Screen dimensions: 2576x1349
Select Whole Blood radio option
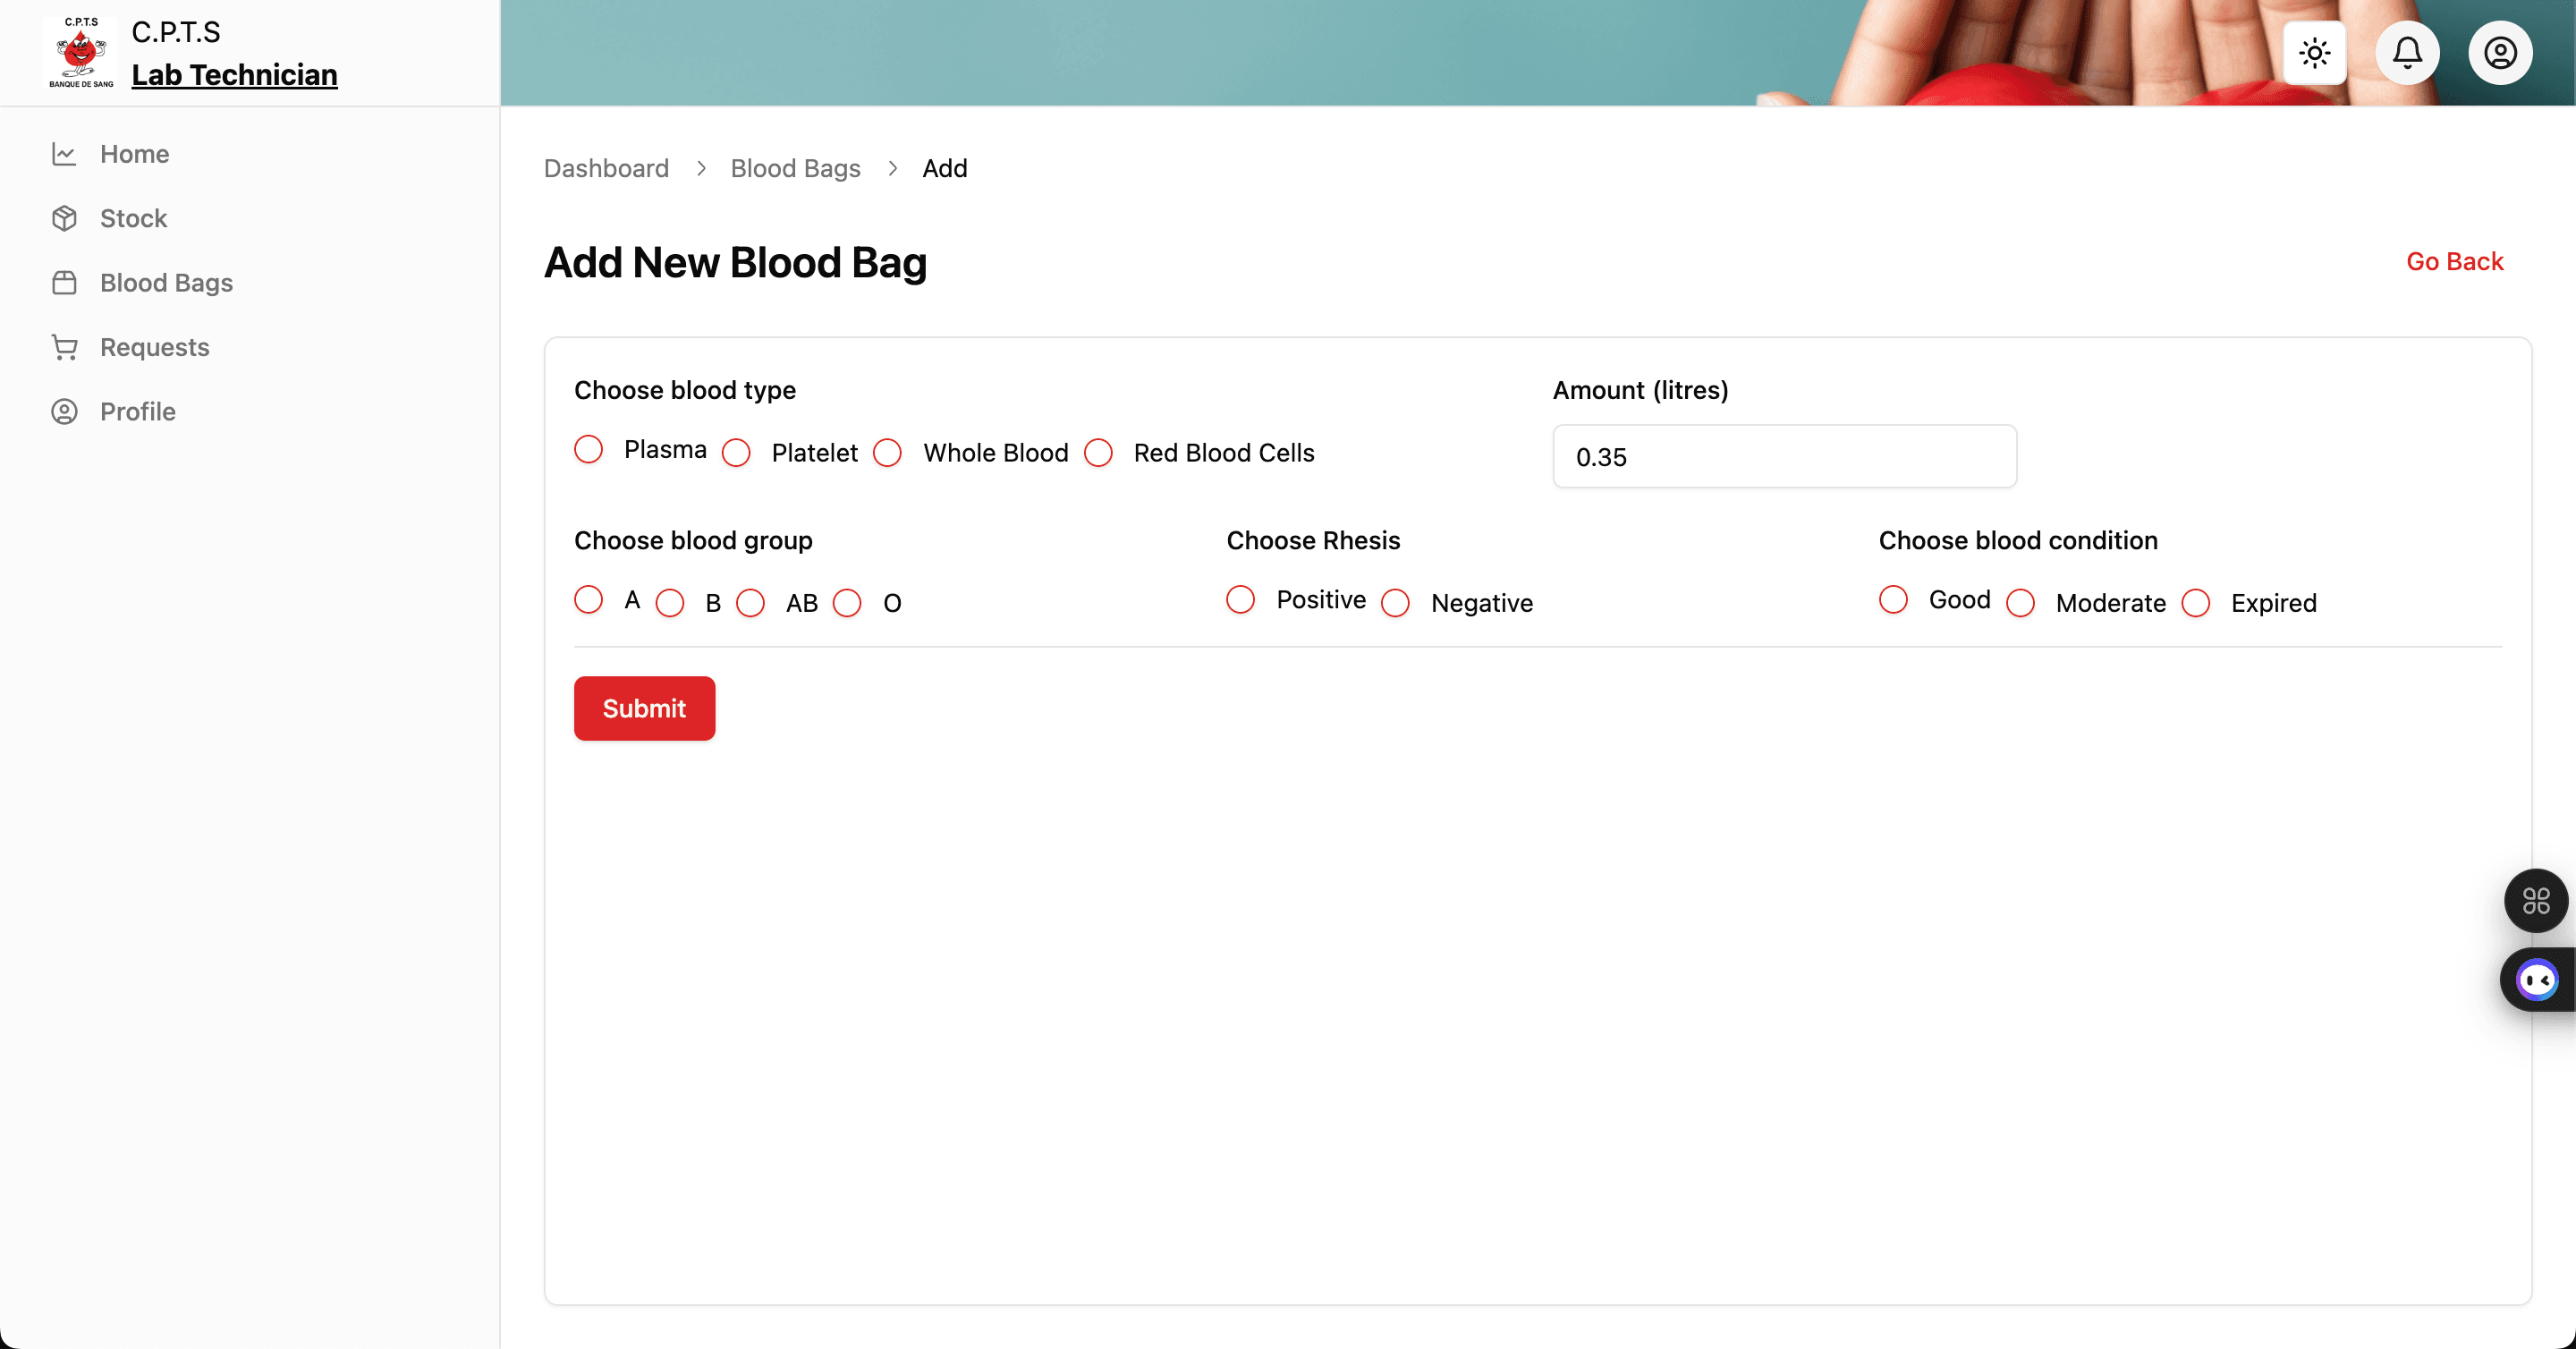tap(887, 453)
